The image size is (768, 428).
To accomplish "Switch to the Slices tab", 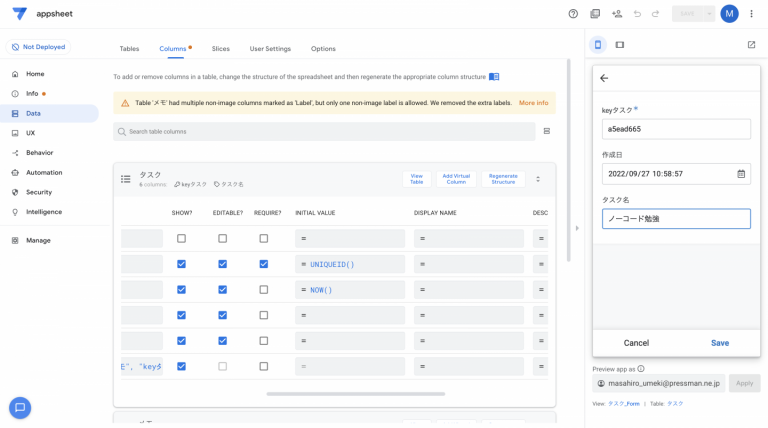I will click(x=221, y=48).
